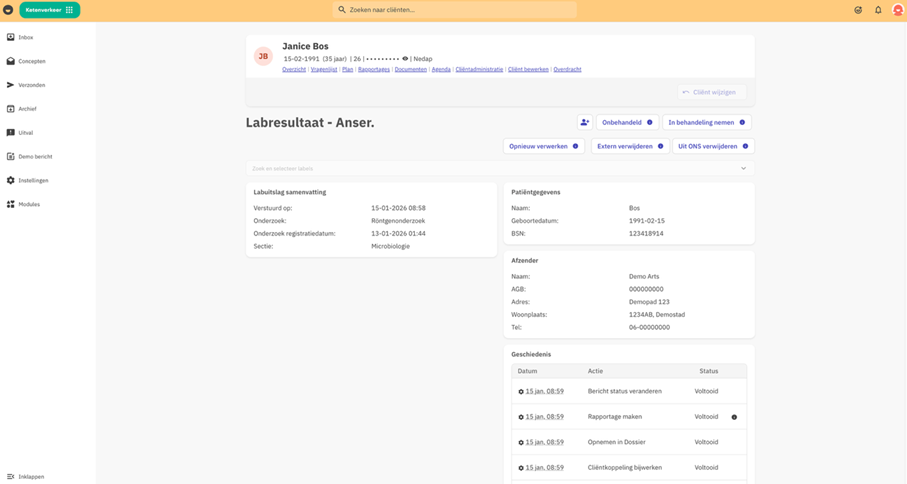Open Inbox in the sidebar menu
The image size is (907, 484).
[x=25, y=37]
